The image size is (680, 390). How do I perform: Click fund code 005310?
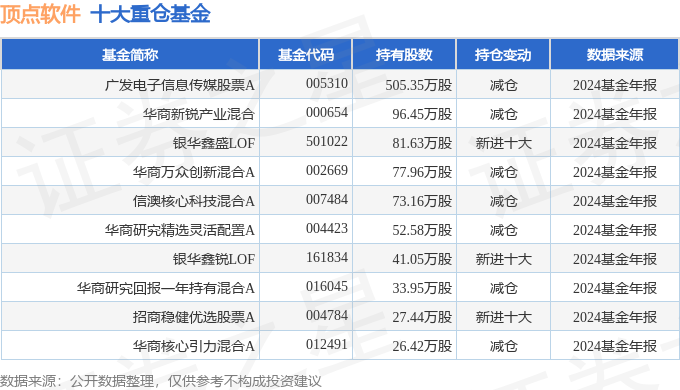pos(327,83)
